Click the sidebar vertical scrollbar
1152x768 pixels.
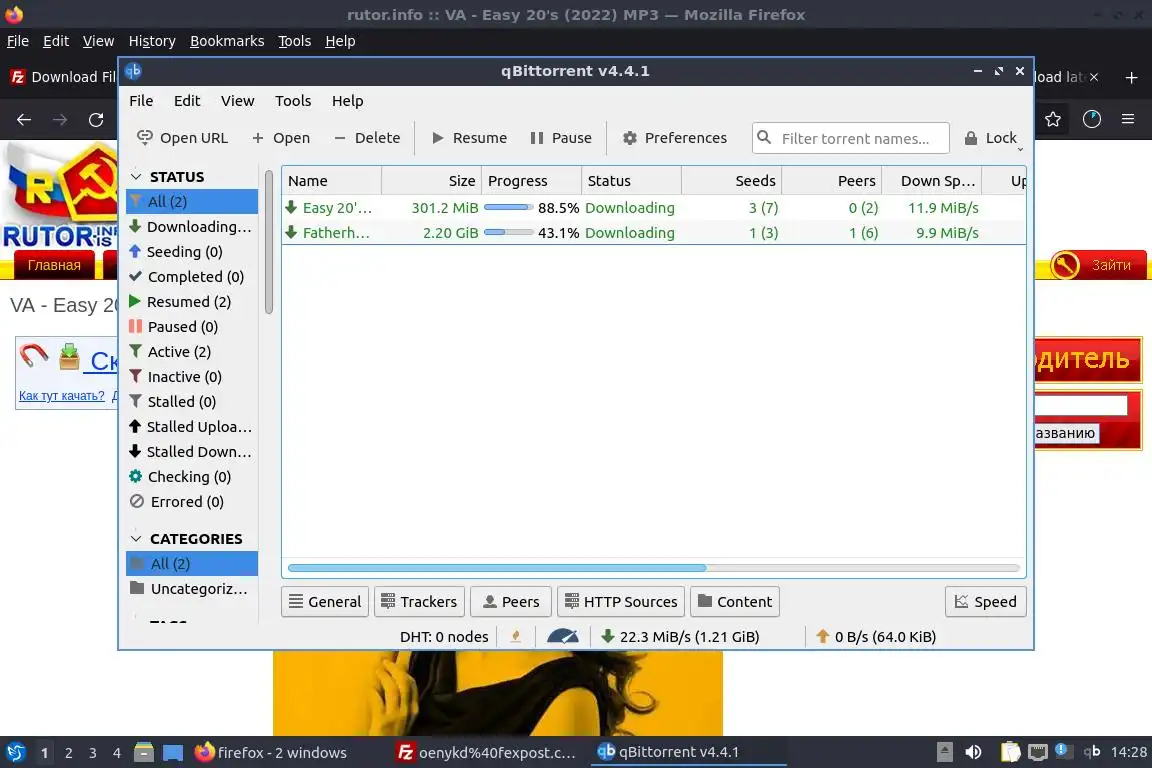(x=269, y=243)
